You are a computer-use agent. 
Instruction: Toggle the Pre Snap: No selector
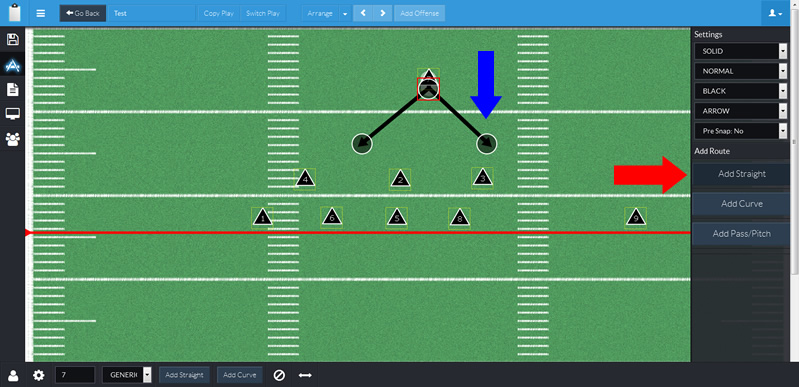tap(741, 131)
